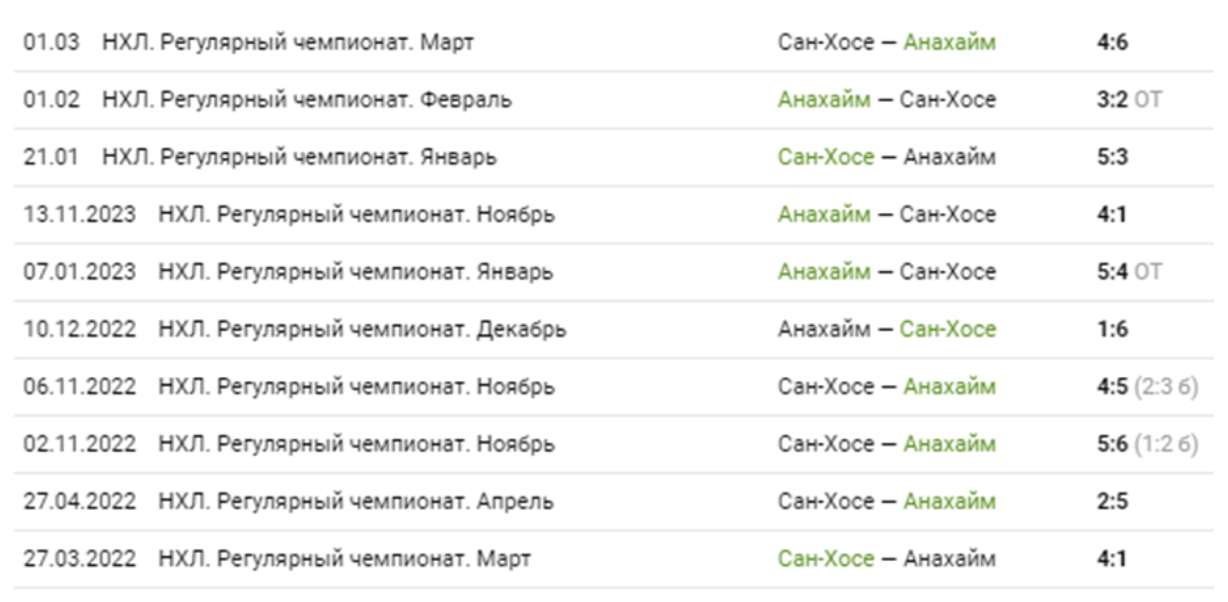Open the 27.03.2022 March match
Screen dimensions: 1228x602
pyautogui.click(x=344, y=558)
